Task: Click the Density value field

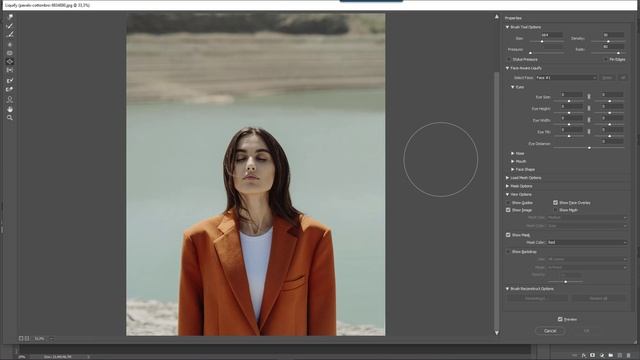Action: [x=613, y=35]
